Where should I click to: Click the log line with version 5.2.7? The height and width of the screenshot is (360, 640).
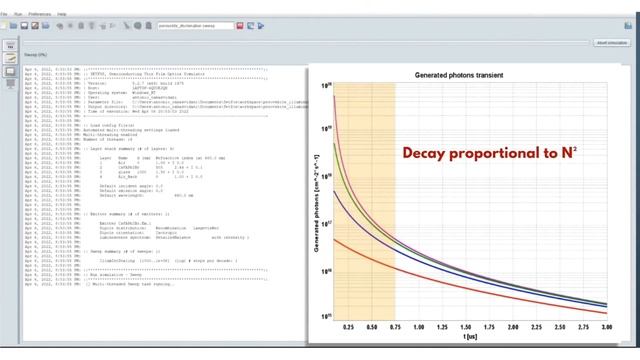[x=104, y=83]
